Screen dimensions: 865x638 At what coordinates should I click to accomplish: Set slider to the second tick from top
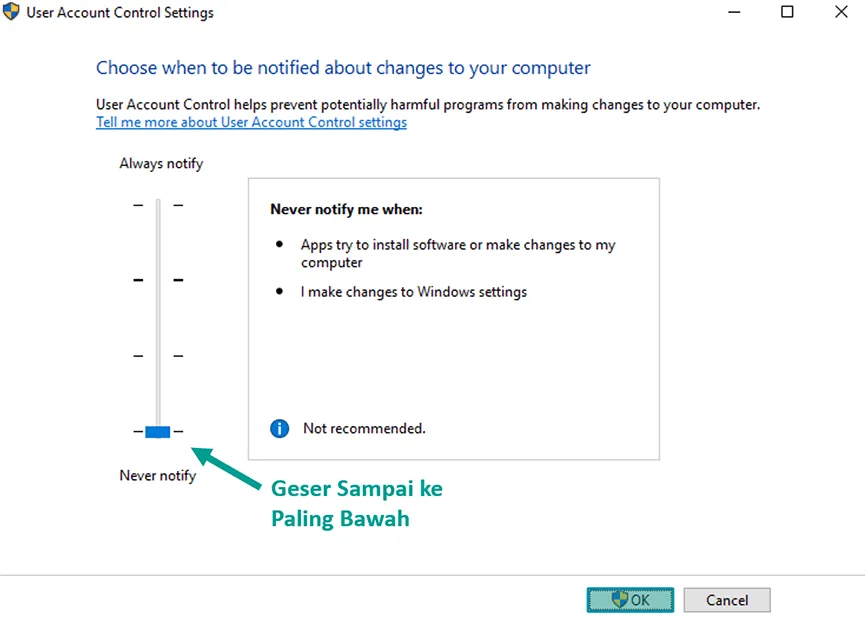pos(158,280)
